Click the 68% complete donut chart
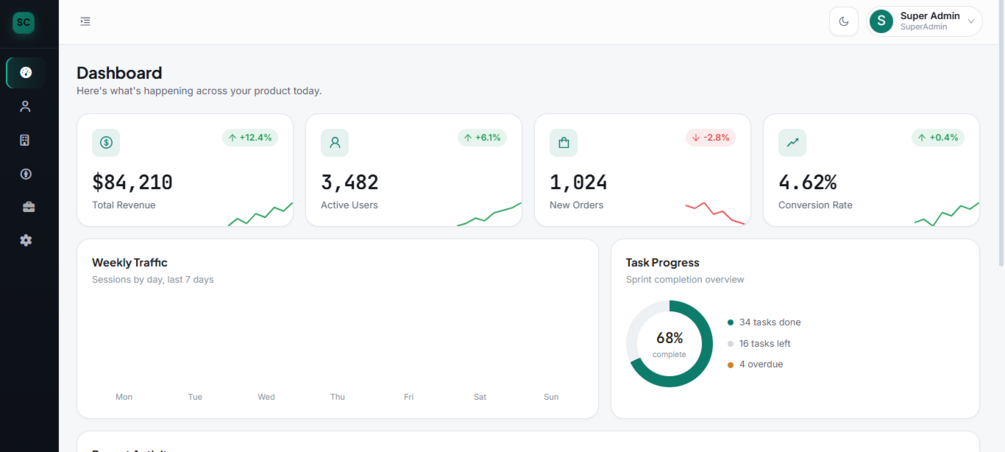1005x452 pixels. pos(669,344)
